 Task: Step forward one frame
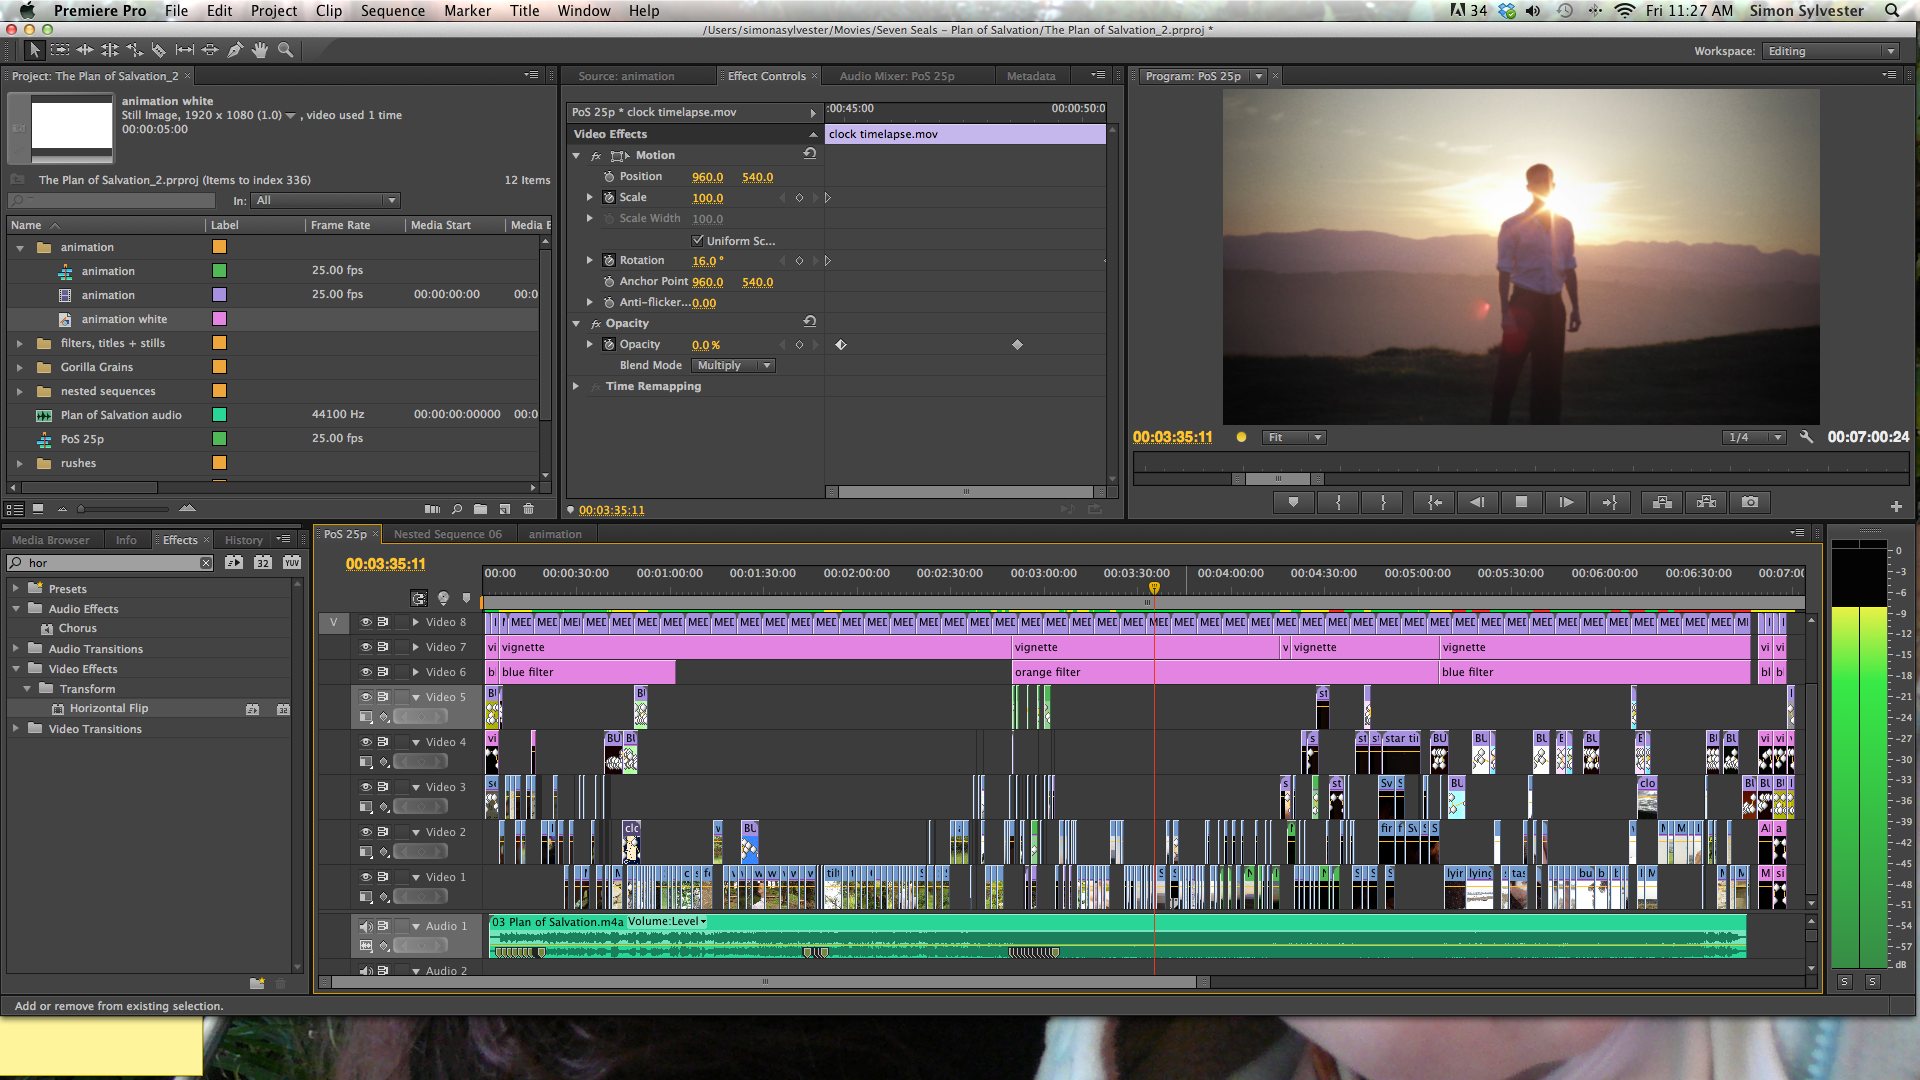[1565, 503]
